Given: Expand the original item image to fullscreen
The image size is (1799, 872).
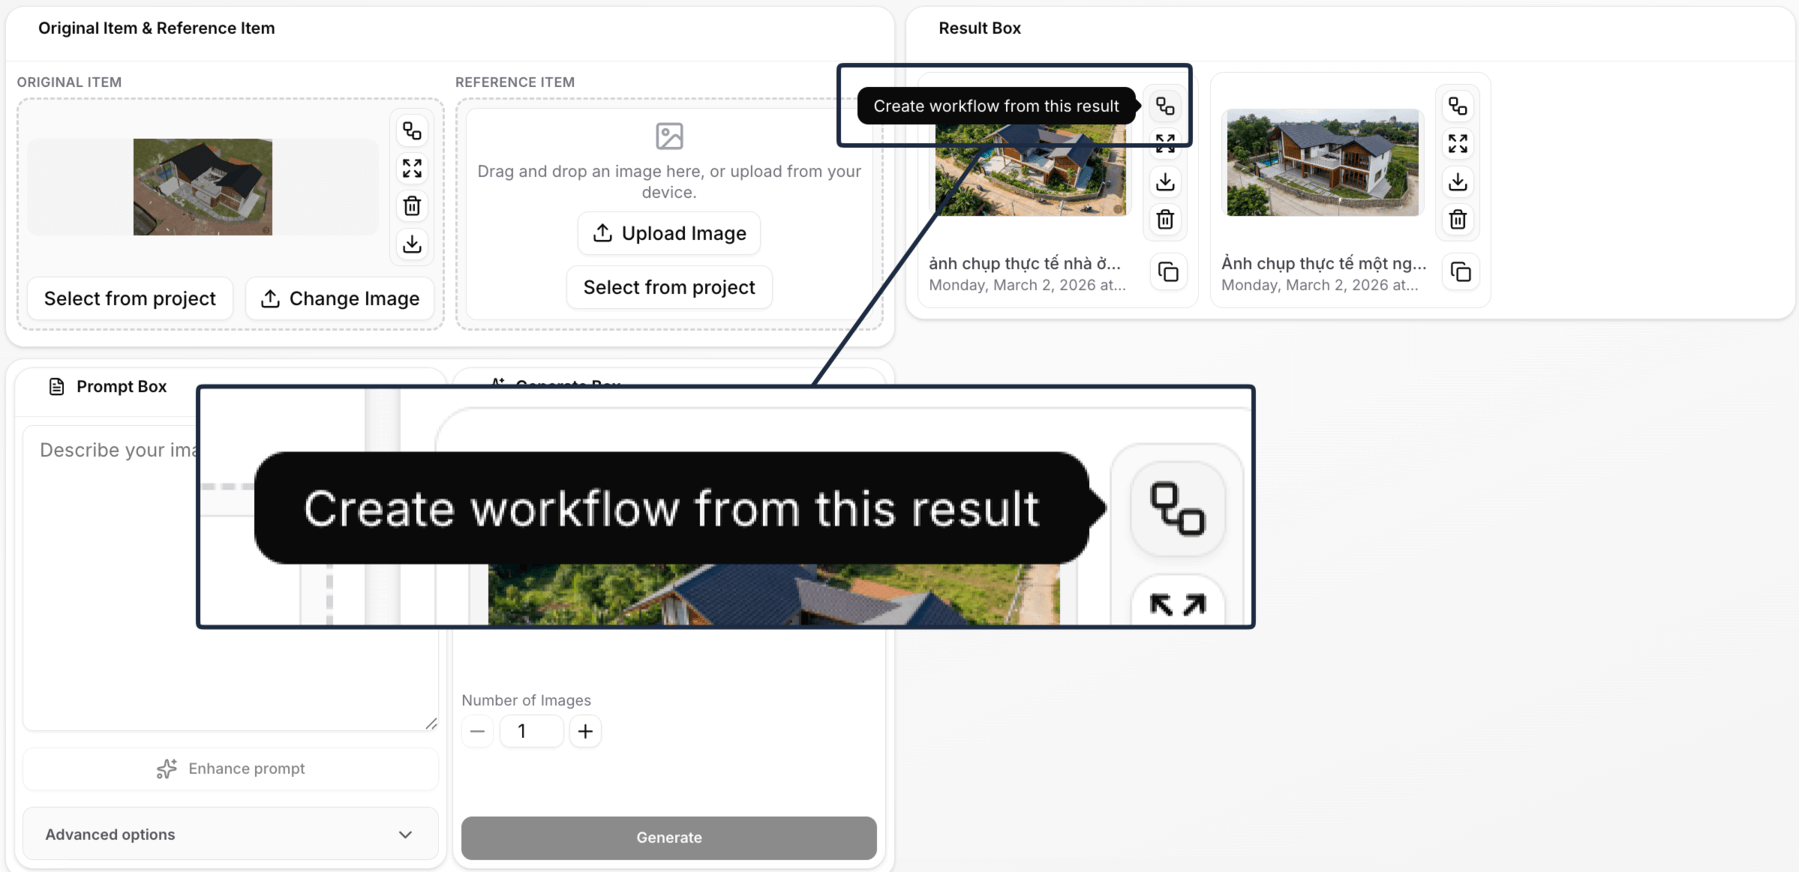Looking at the screenshot, I should click(x=412, y=168).
